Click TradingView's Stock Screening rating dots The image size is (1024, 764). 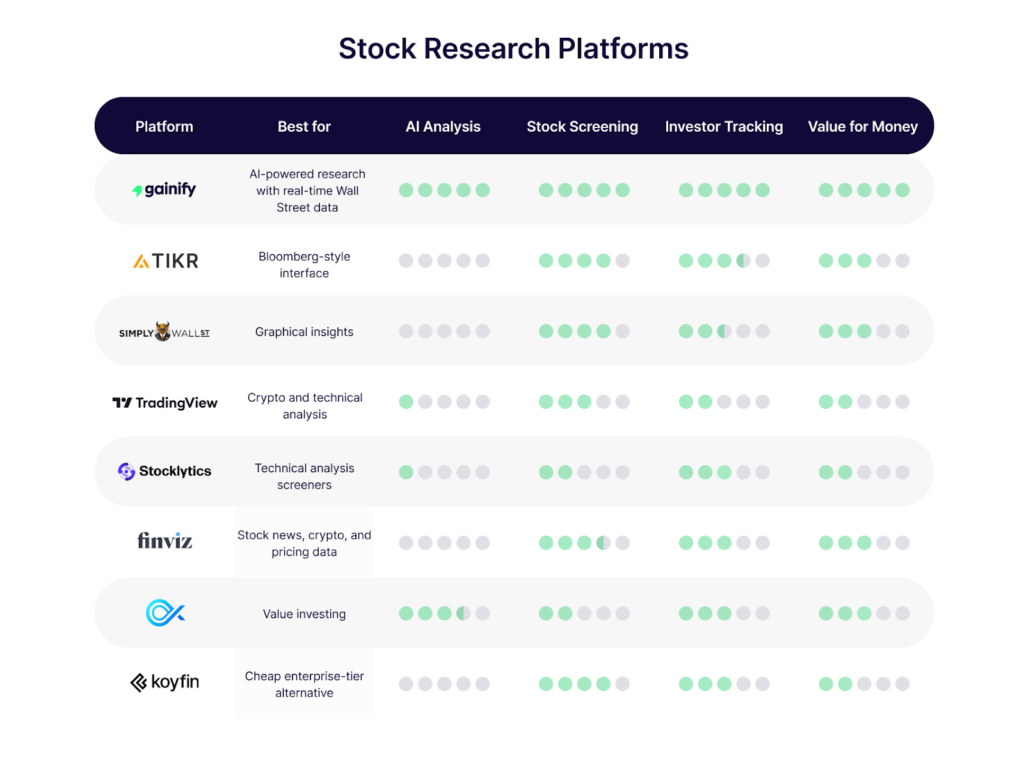point(584,402)
